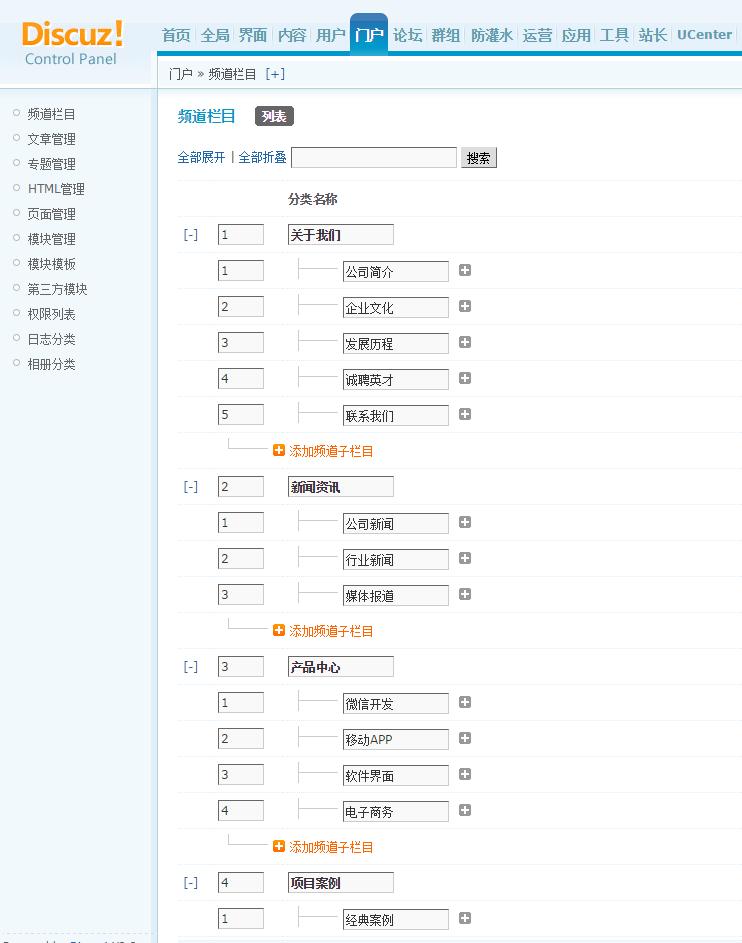Collapse the 新闻资讯 category tree
The width and height of the screenshot is (742, 943).
(190, 486)
